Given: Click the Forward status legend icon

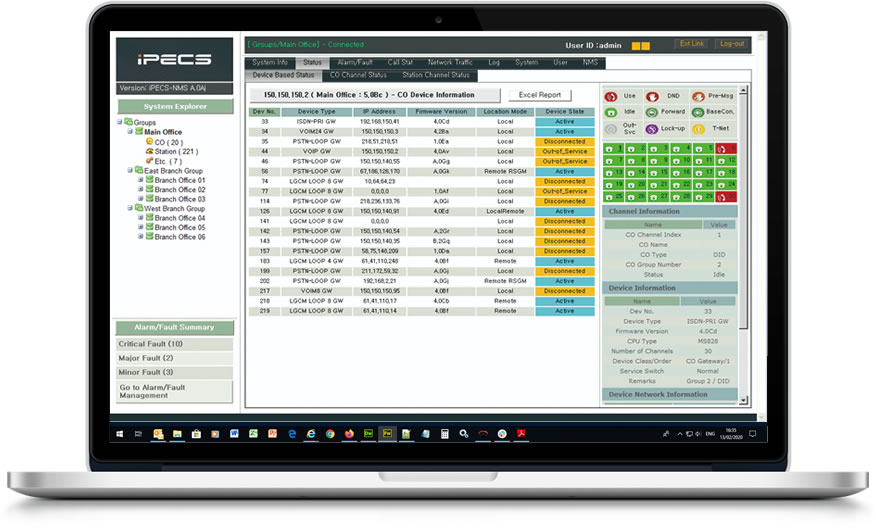Looking at the screenshot, I should click(652, 112).
